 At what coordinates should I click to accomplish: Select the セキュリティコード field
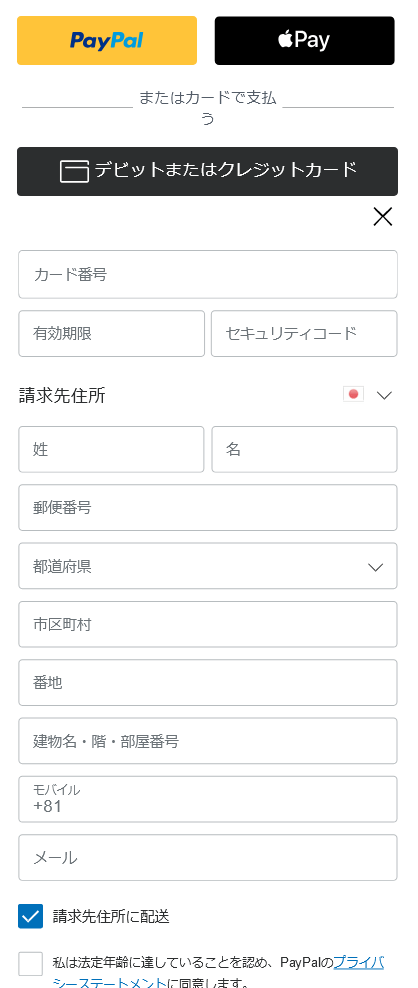(305, 333)
